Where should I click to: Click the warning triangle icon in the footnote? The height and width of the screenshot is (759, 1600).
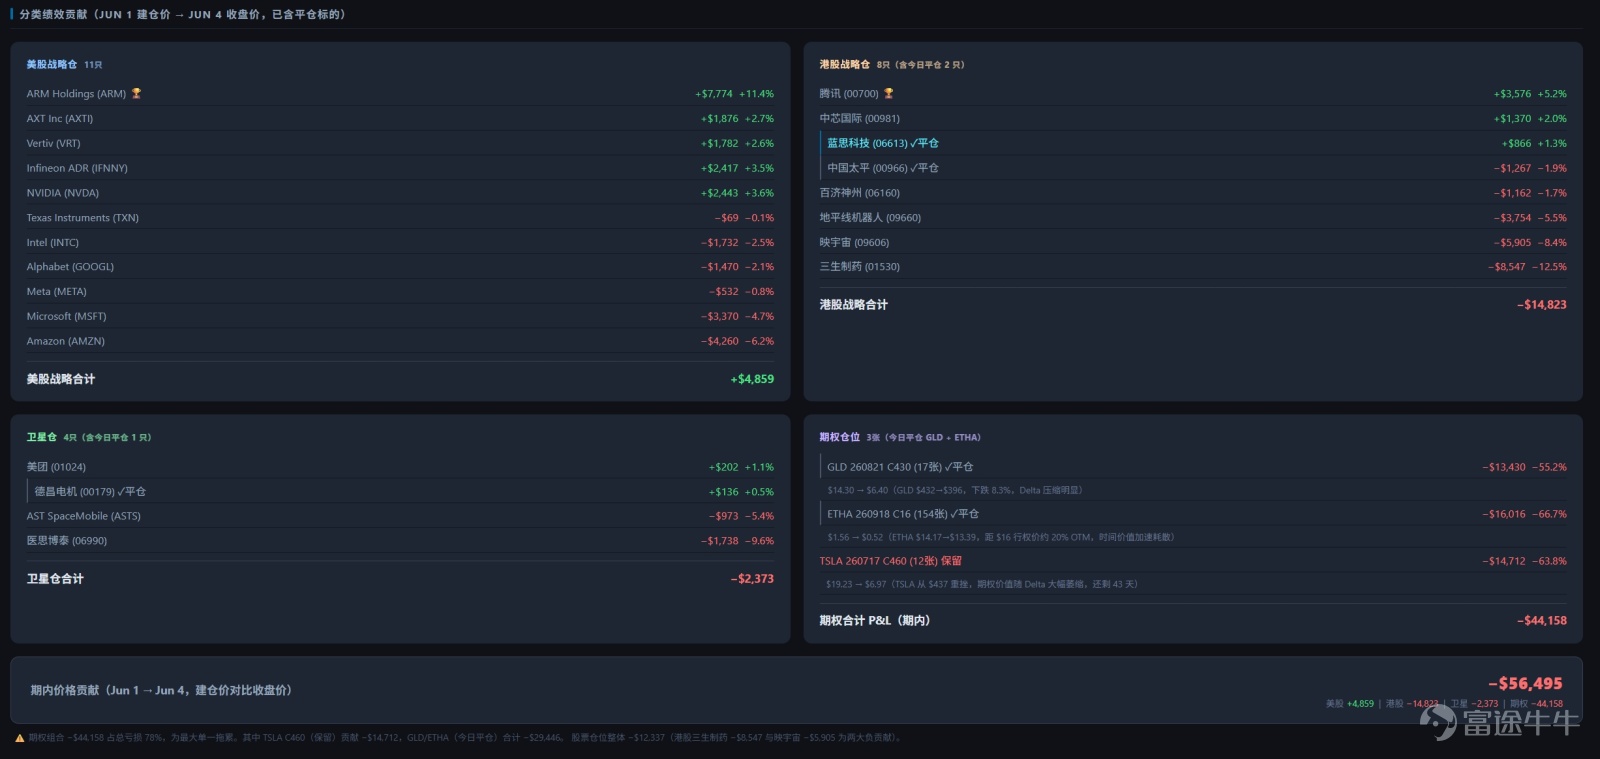coord(20,738)
